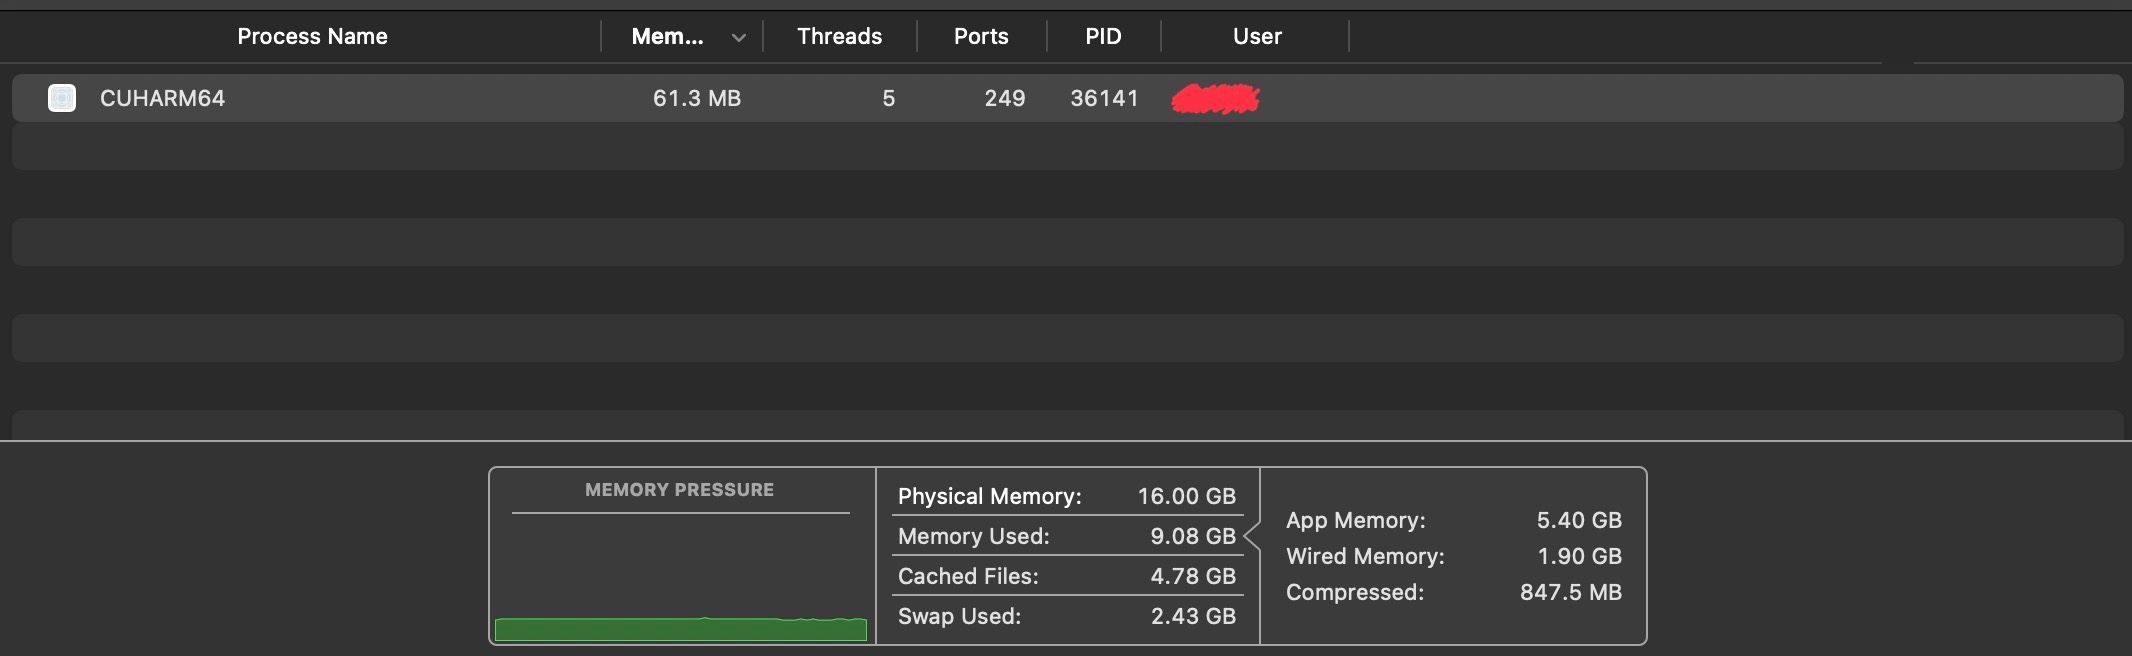Click the redacted user name entry
The width and height of the screenshot is (2132, 656).
[x=1215, y=99]
